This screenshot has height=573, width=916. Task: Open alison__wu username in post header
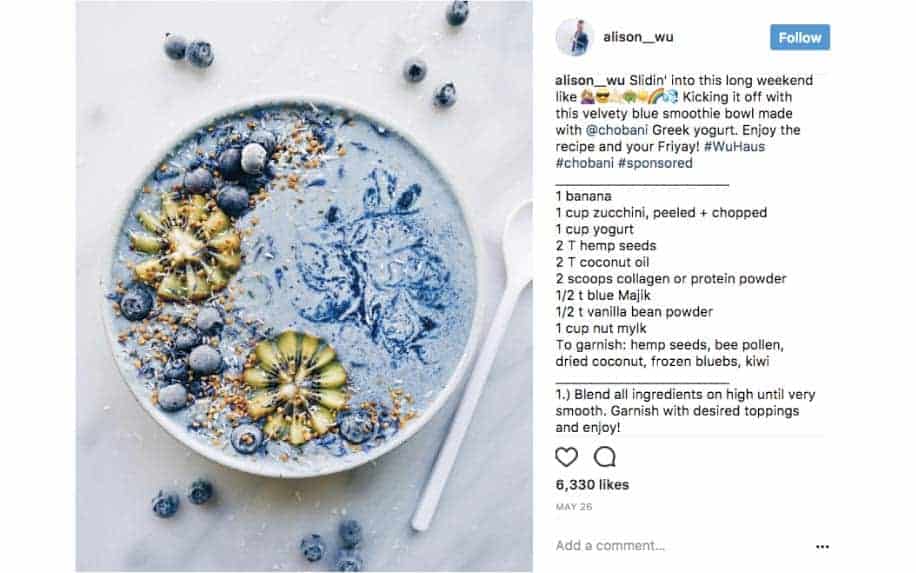(x=638, y=37)
